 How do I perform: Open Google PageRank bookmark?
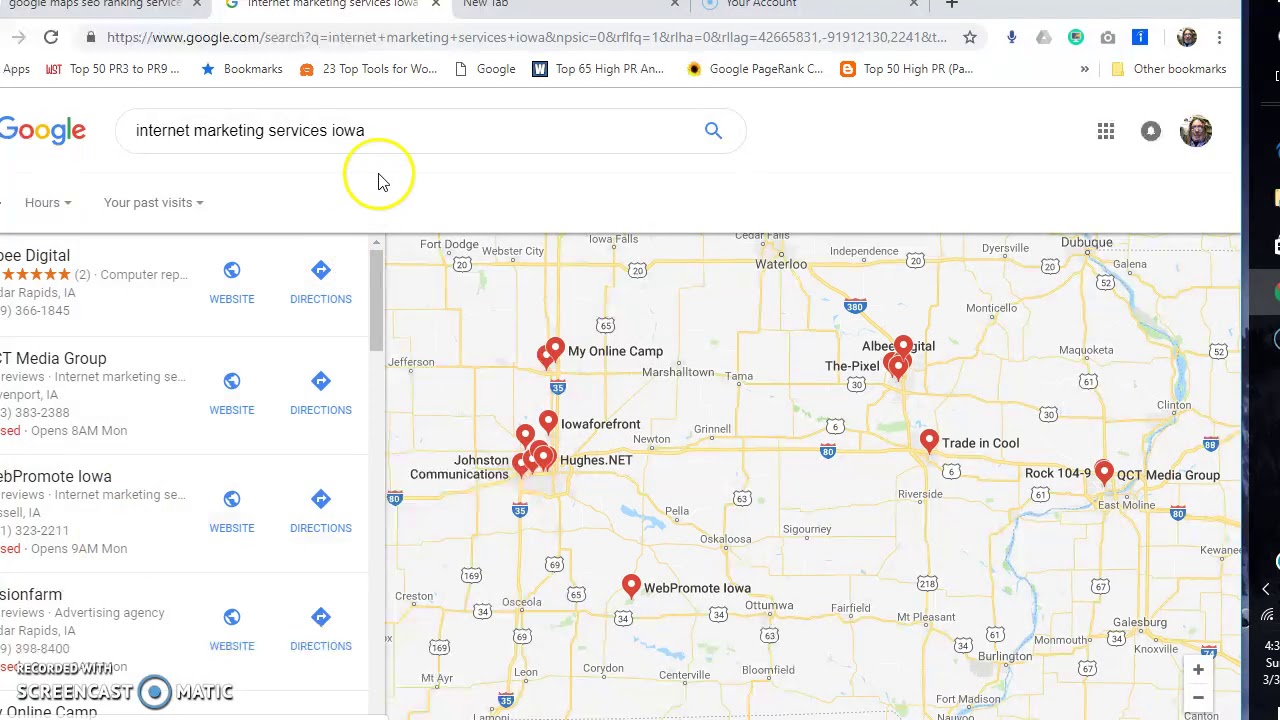coord(755,69)
